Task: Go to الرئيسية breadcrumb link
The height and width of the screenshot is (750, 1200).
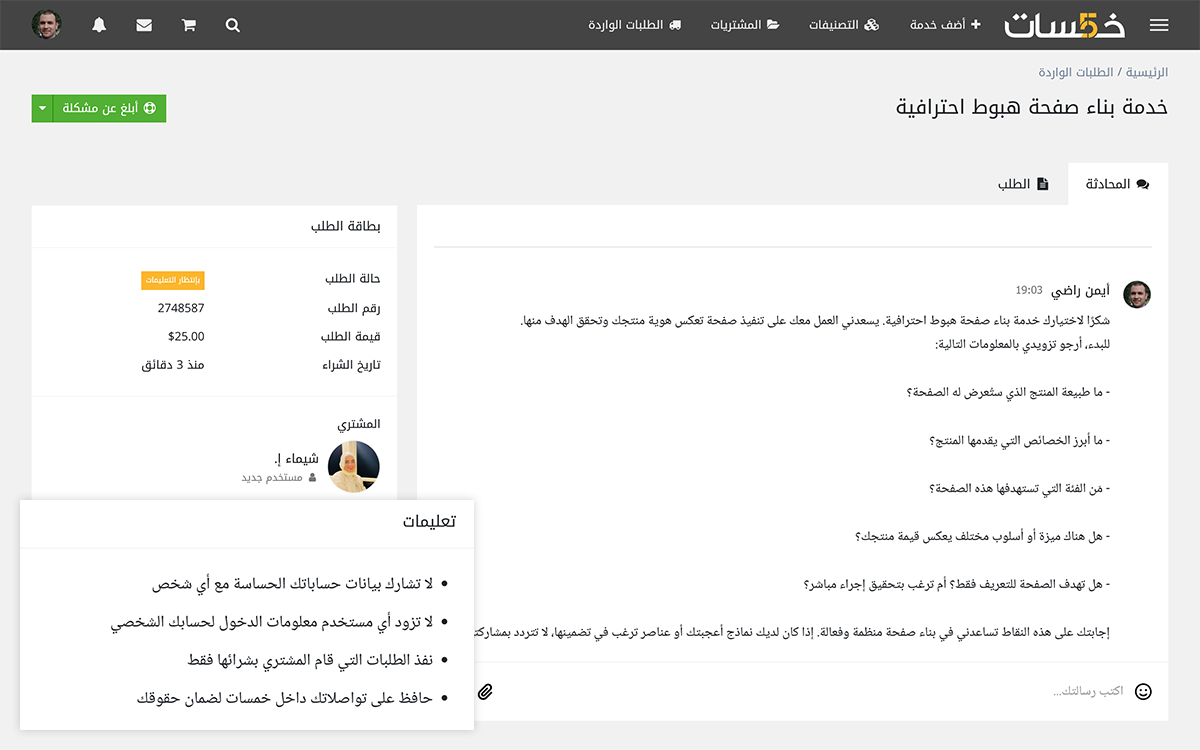Action: coord(1147,73)
